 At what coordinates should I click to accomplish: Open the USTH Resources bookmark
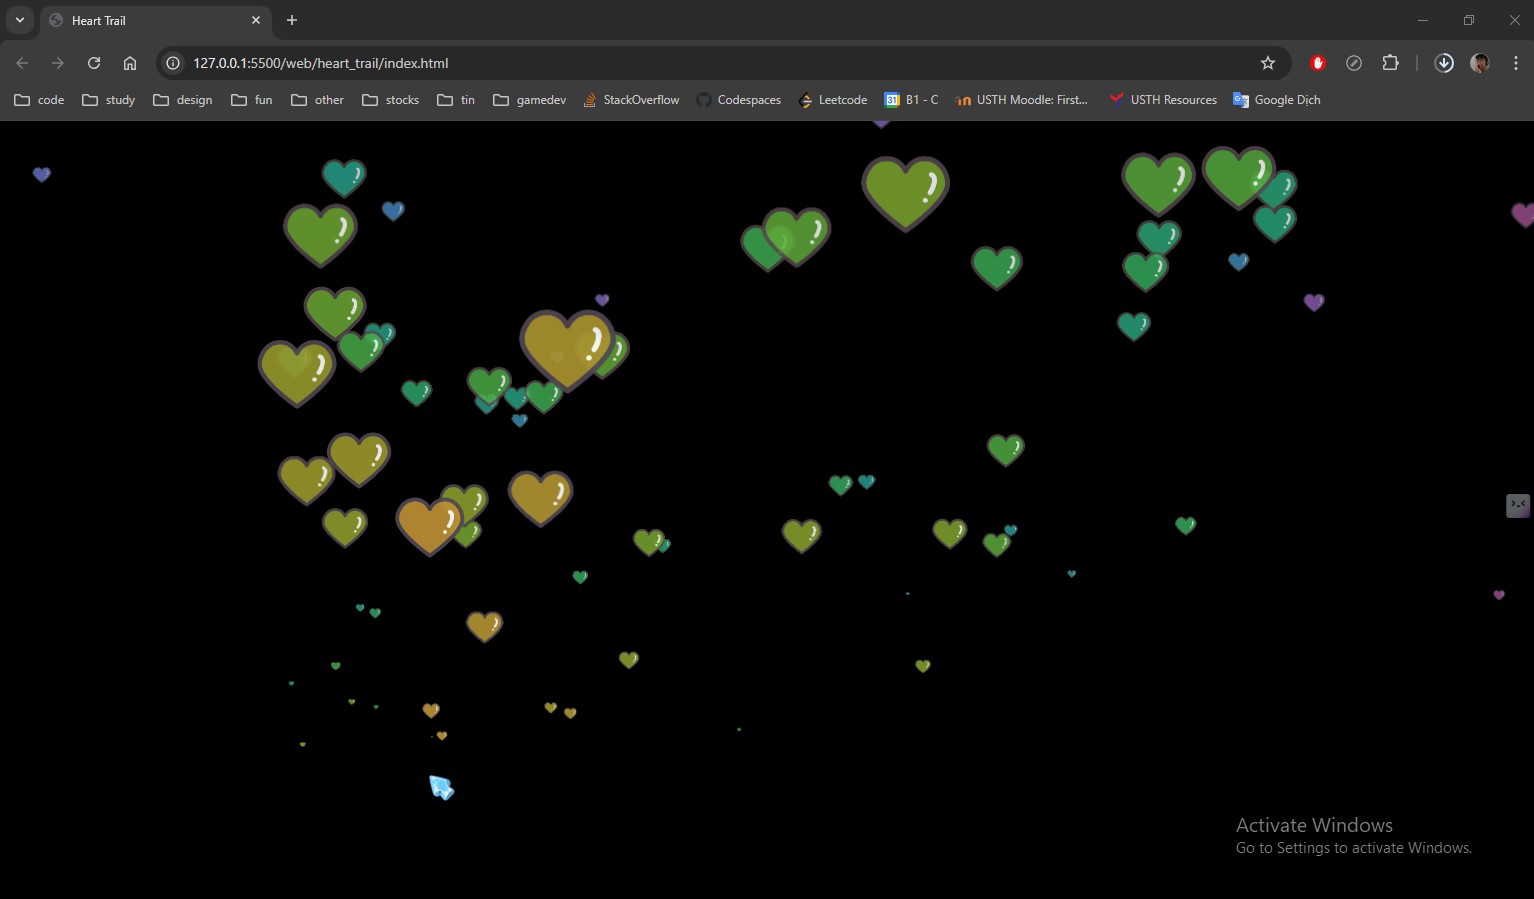[1163, 100]
